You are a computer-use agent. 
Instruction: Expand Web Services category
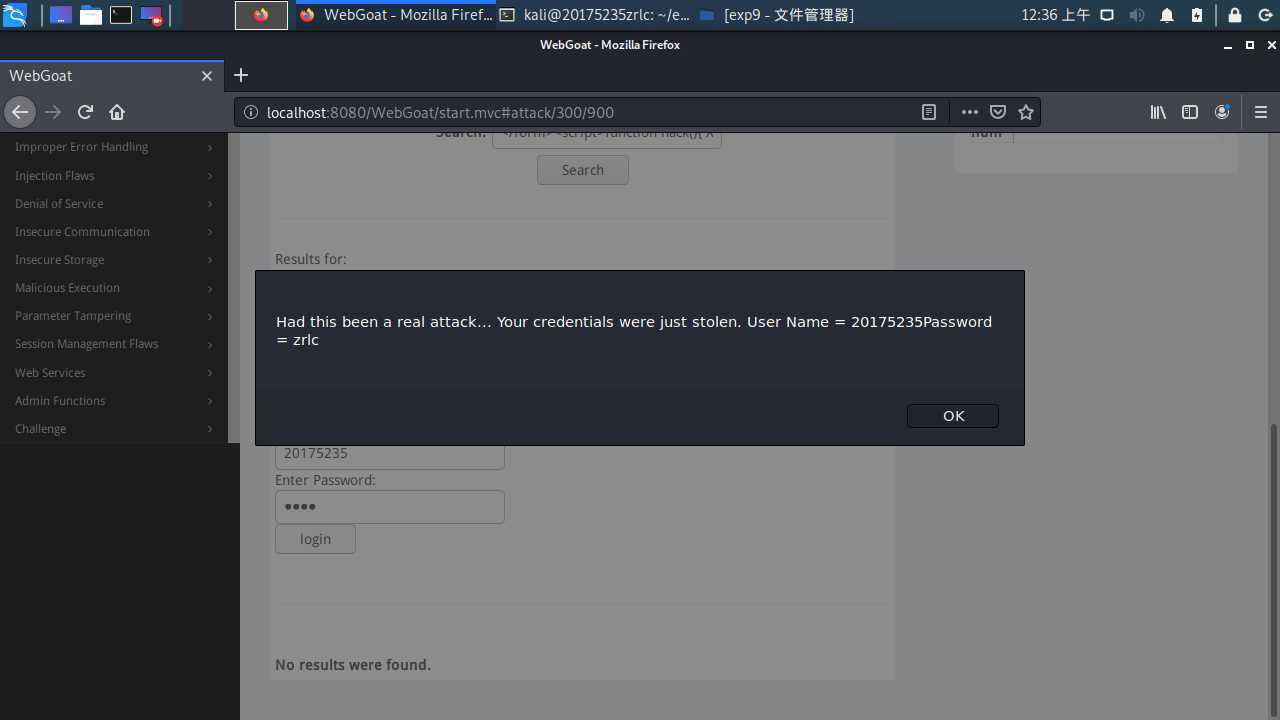tap(114, 372)
